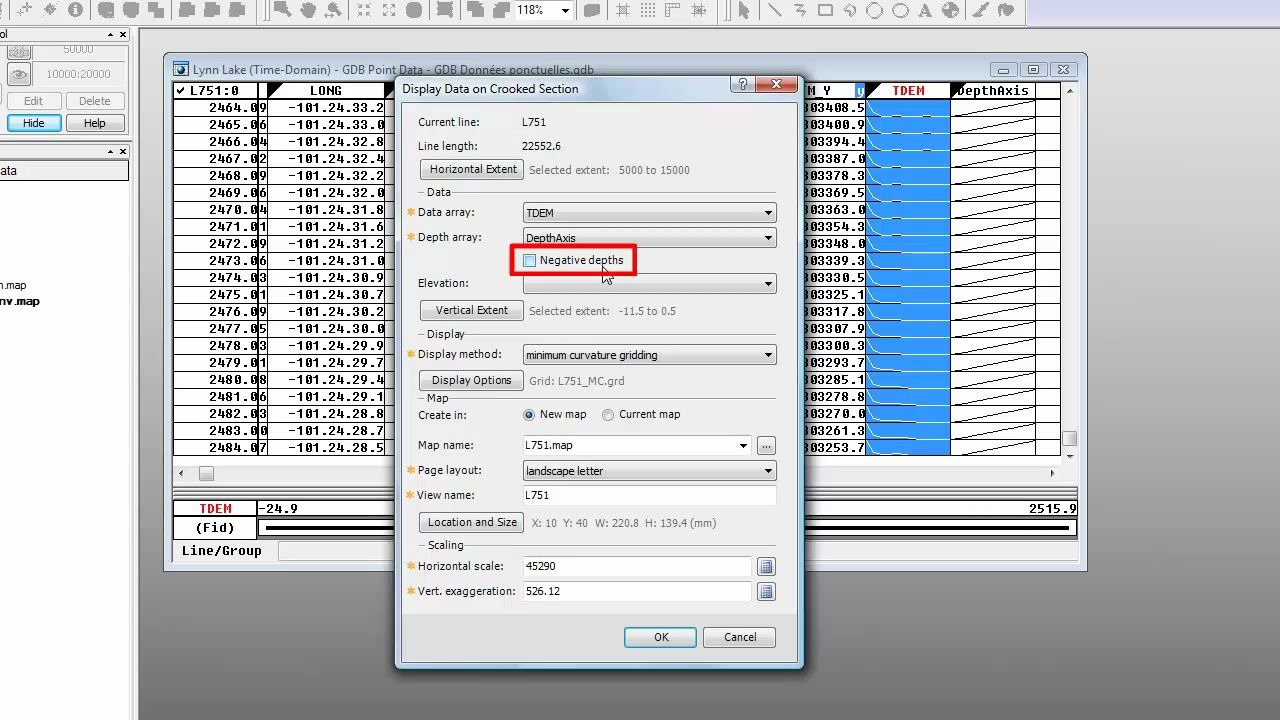
Task: Select the rectangle drawing tool
Action: coord(825,10)
